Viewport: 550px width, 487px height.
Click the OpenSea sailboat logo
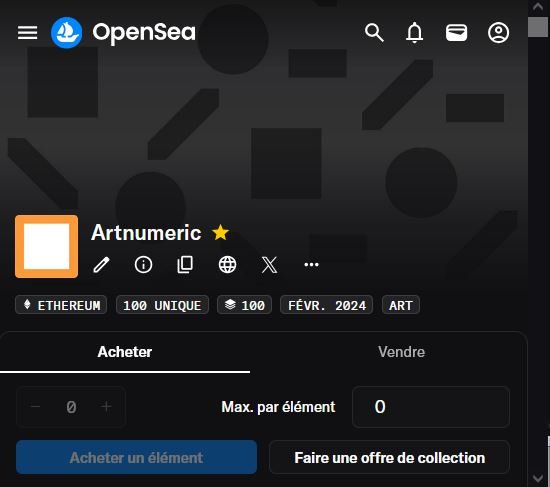point(67,33)
